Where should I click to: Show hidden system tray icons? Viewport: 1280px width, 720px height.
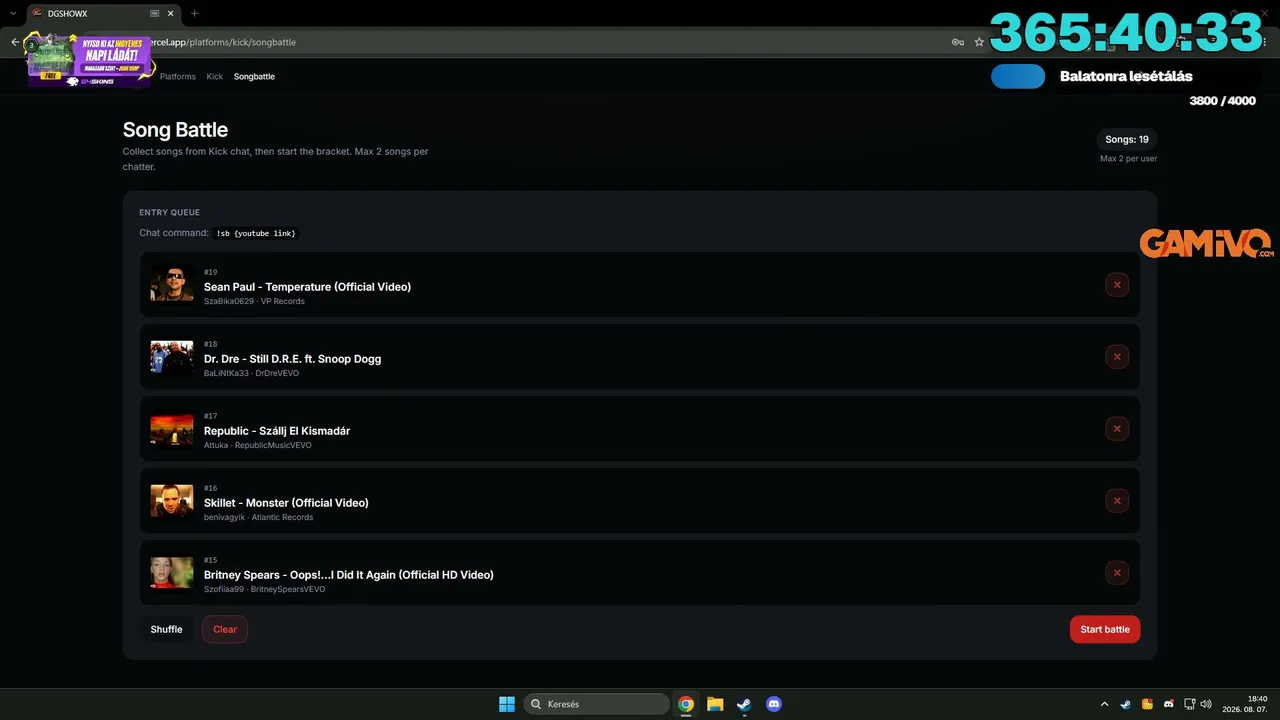point(1104,704)
